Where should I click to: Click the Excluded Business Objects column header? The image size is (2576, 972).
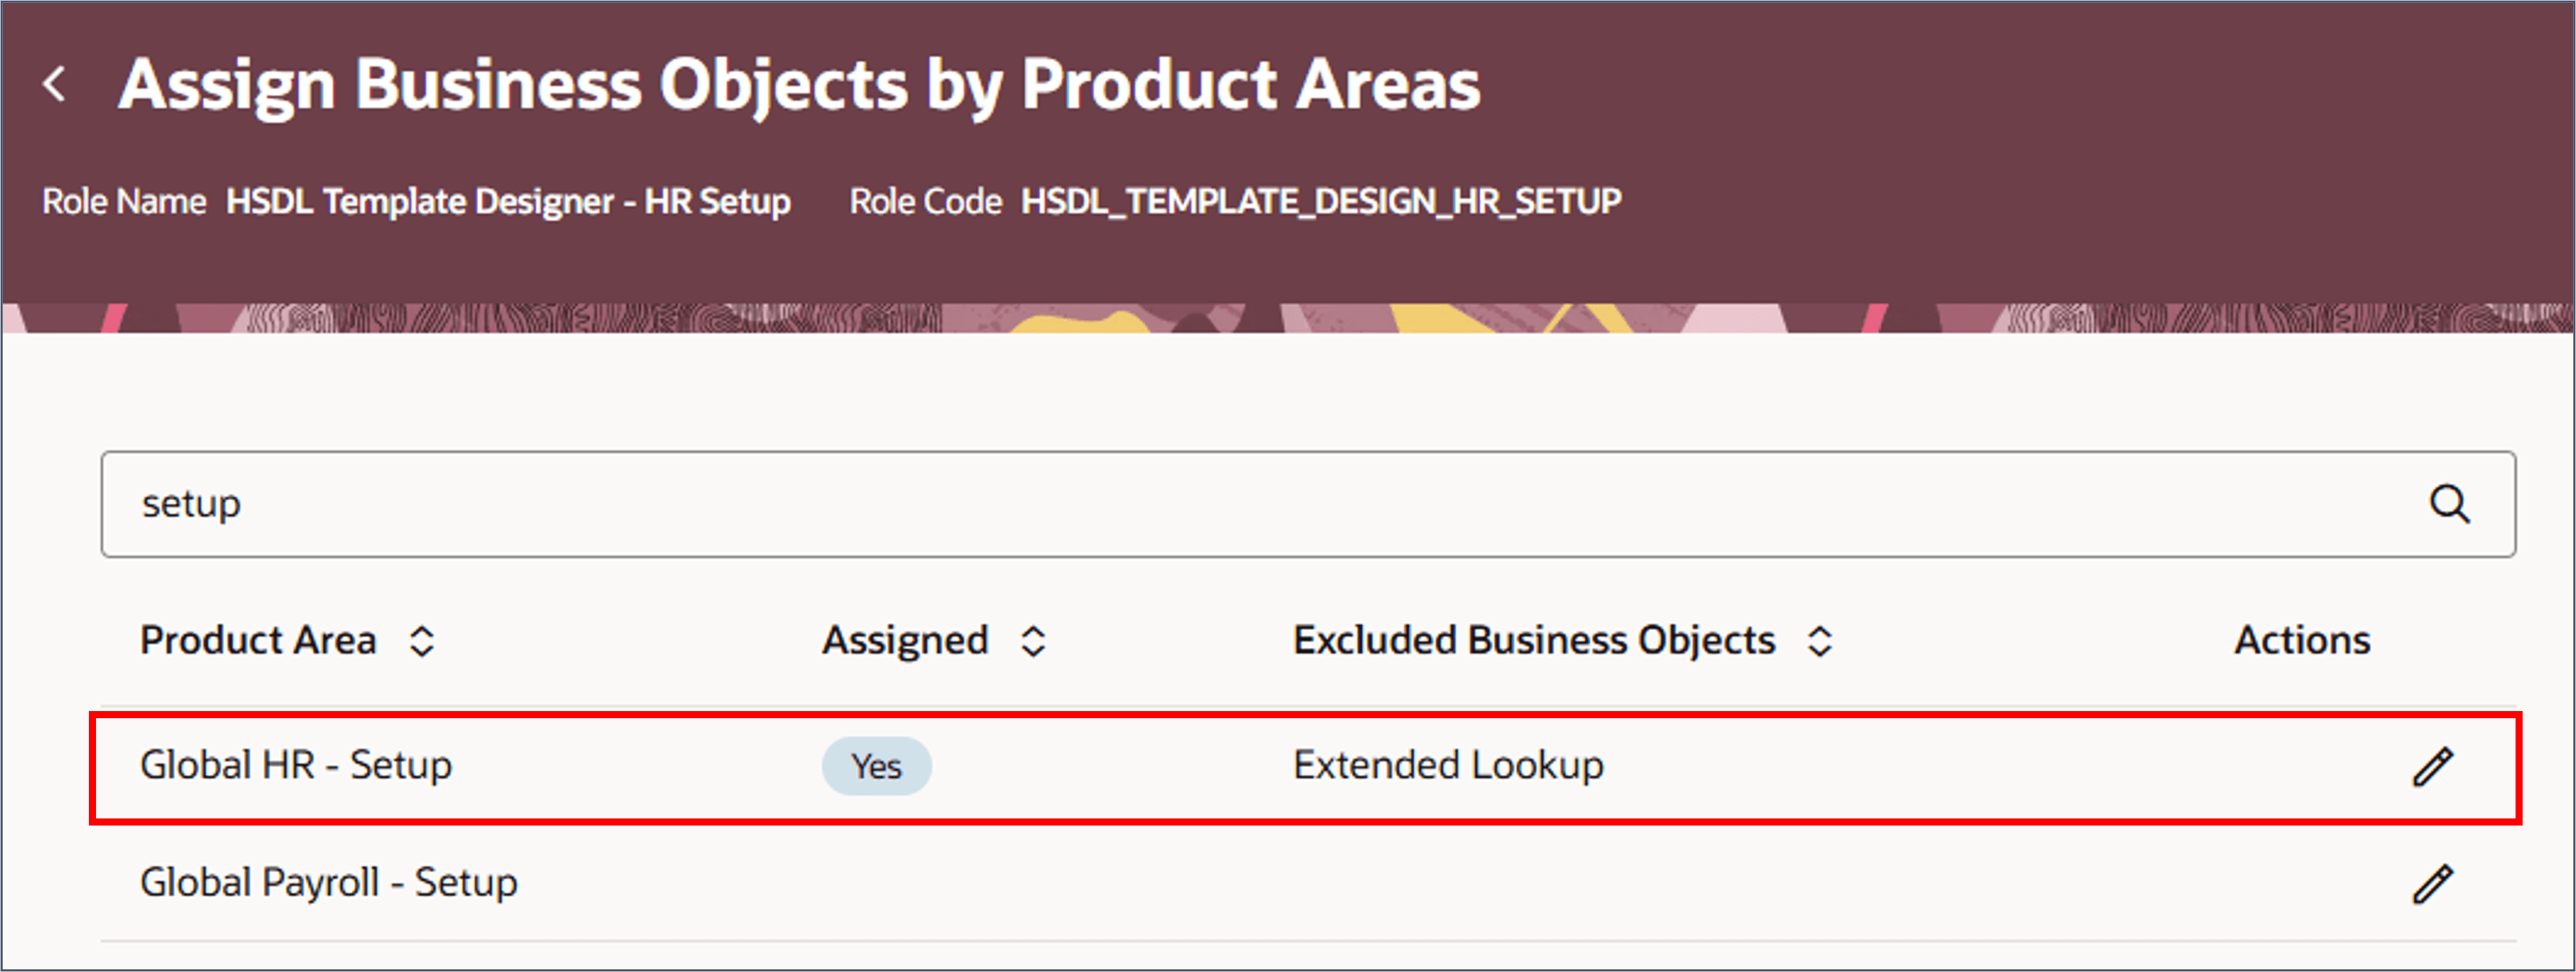1533,640
